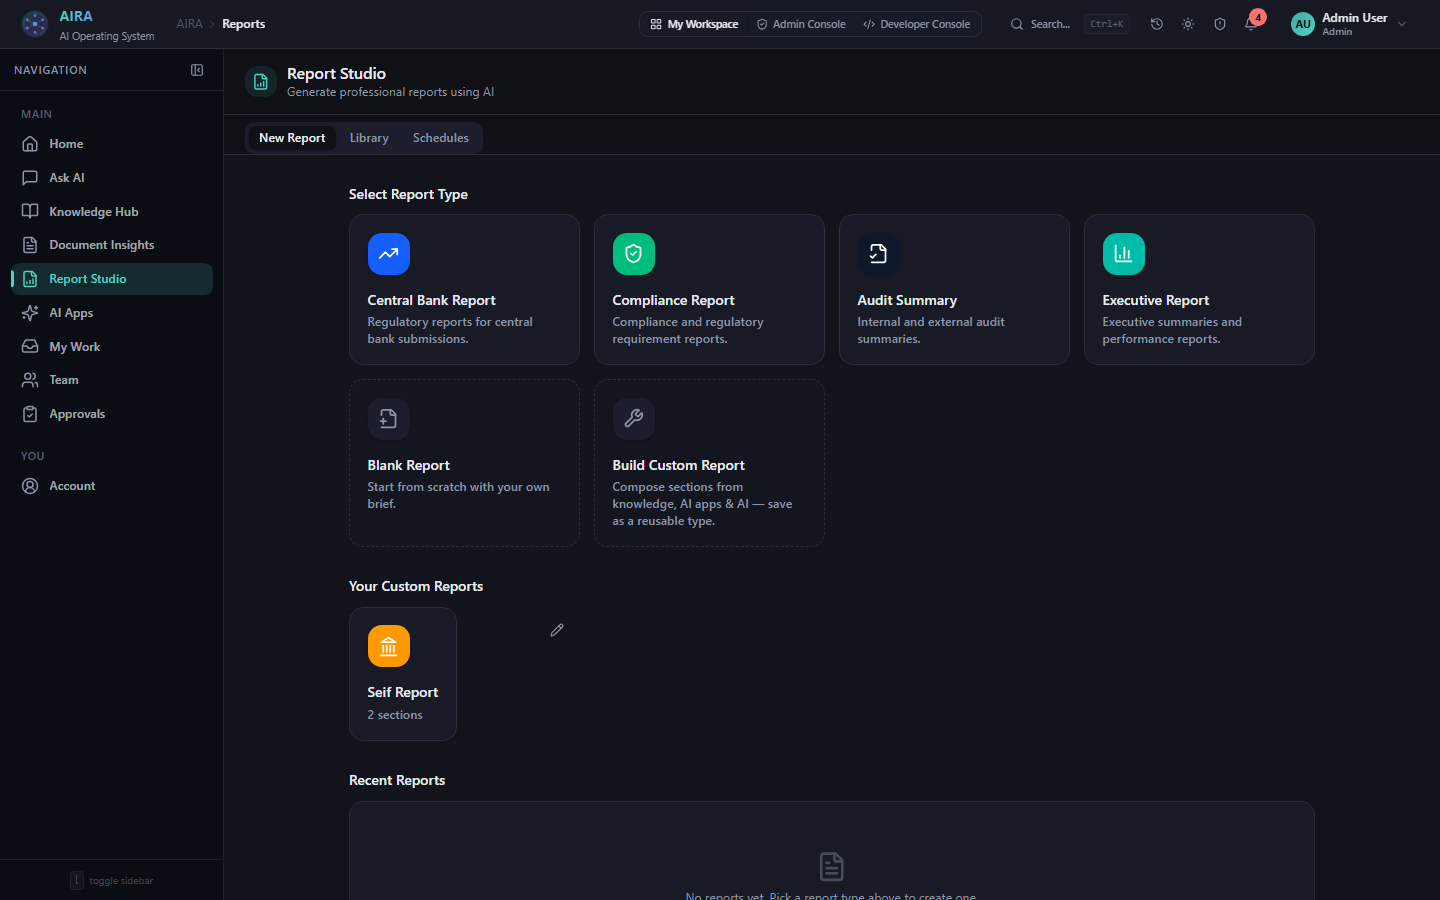Open Account under You section
Image resolution: width=1440 pixels, height=900 pixels.
point(112,486)
